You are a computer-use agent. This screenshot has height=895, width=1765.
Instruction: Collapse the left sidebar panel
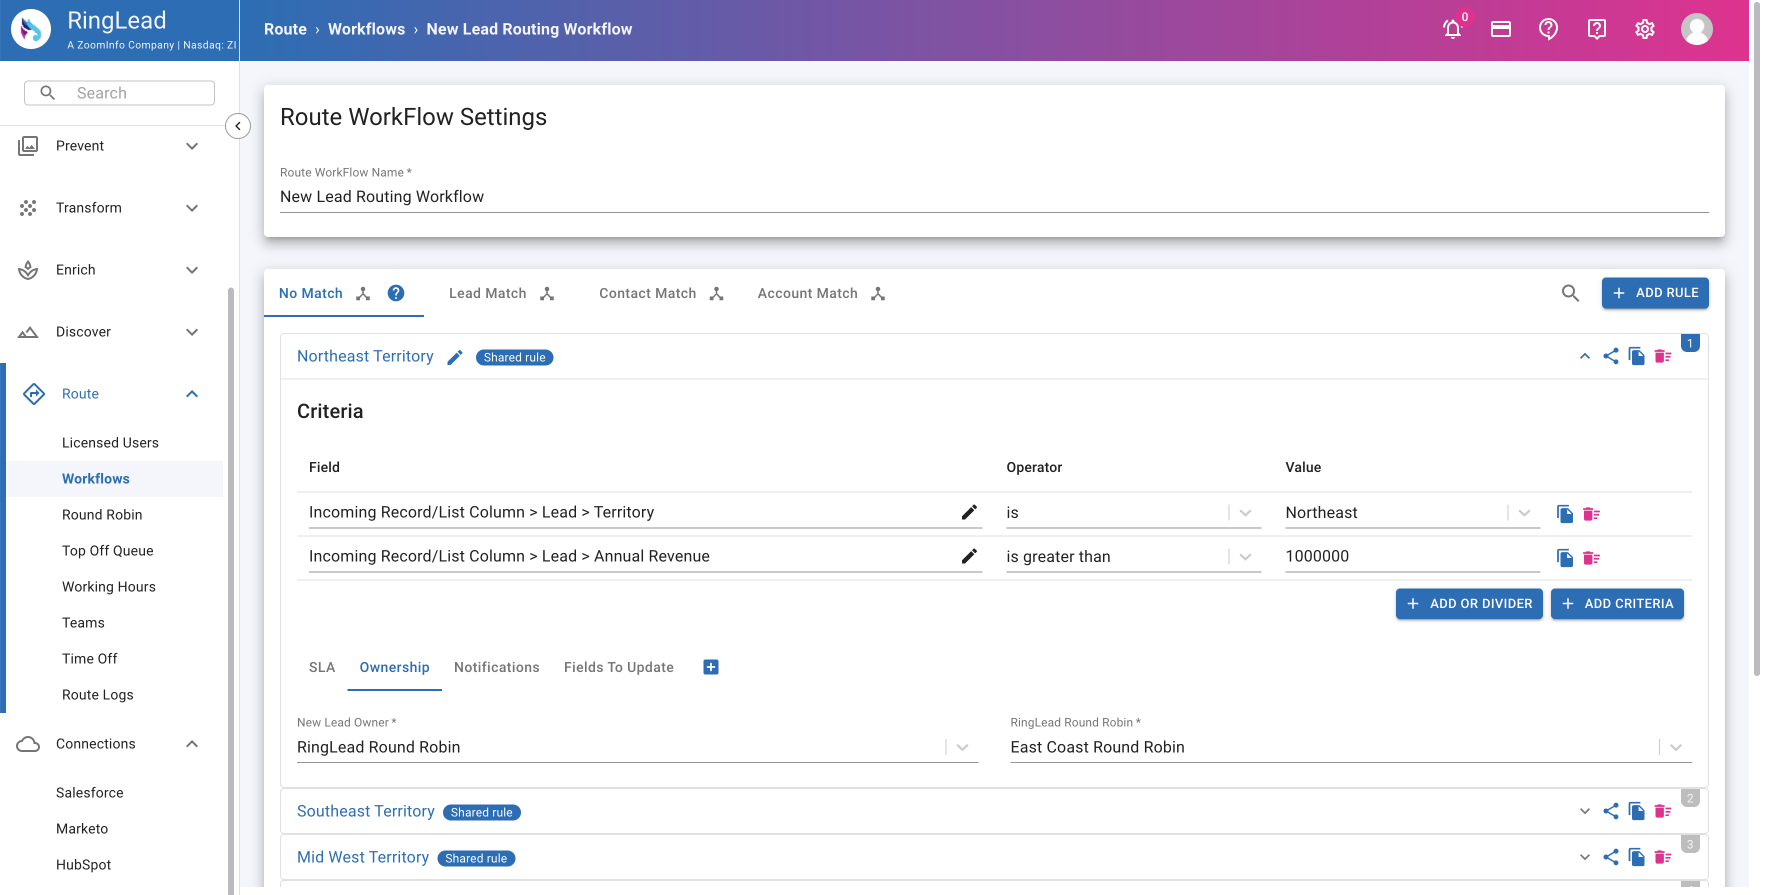pyautogui.click(x=238, y=126)
